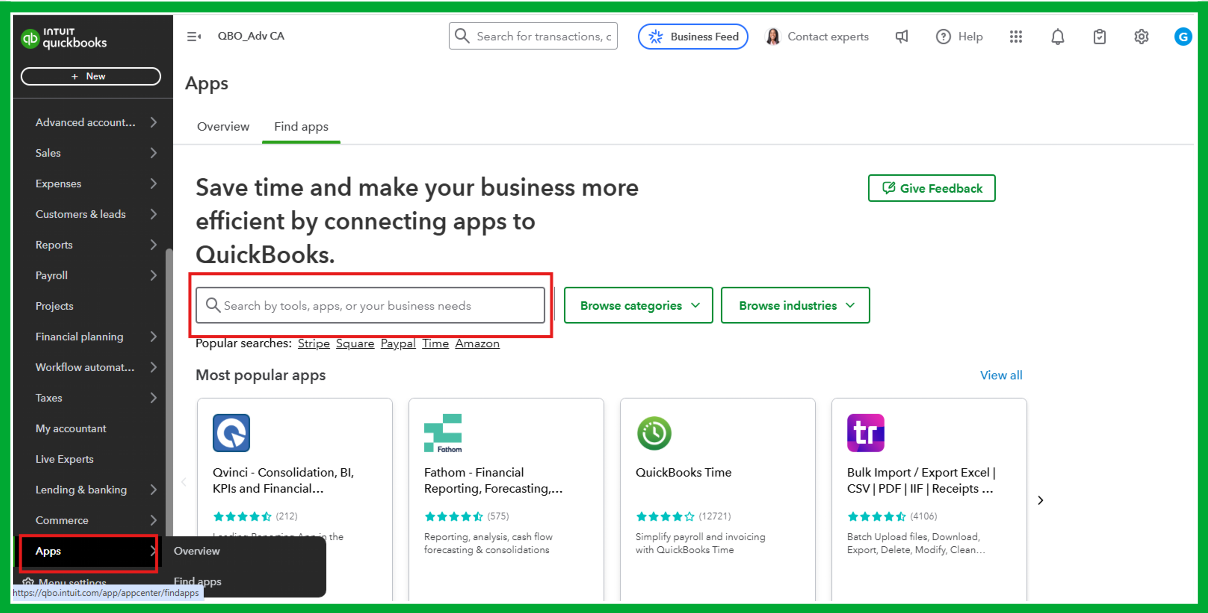Open the tasks clipboard icon
The width and height of the screenshot is (1208, 613).
1099,36
